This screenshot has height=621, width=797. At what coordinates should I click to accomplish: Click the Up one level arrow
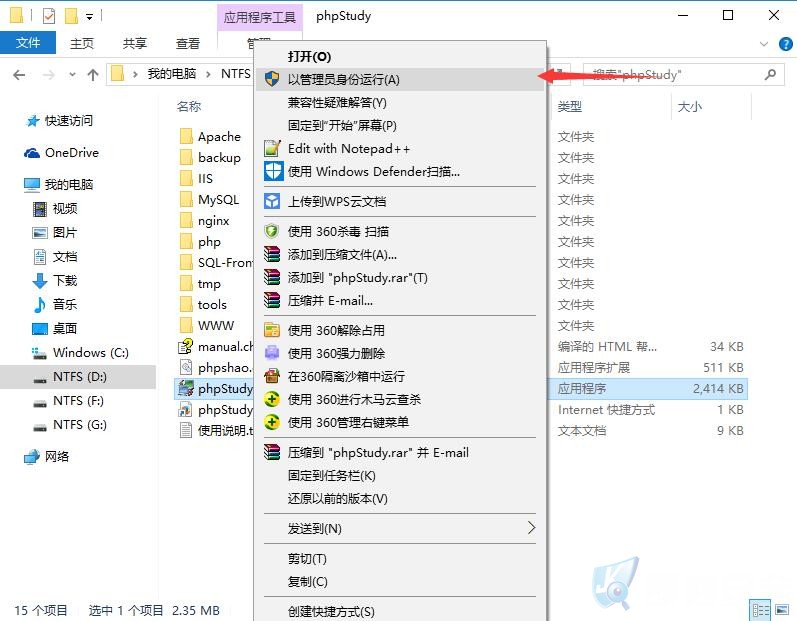click(93, 75)
